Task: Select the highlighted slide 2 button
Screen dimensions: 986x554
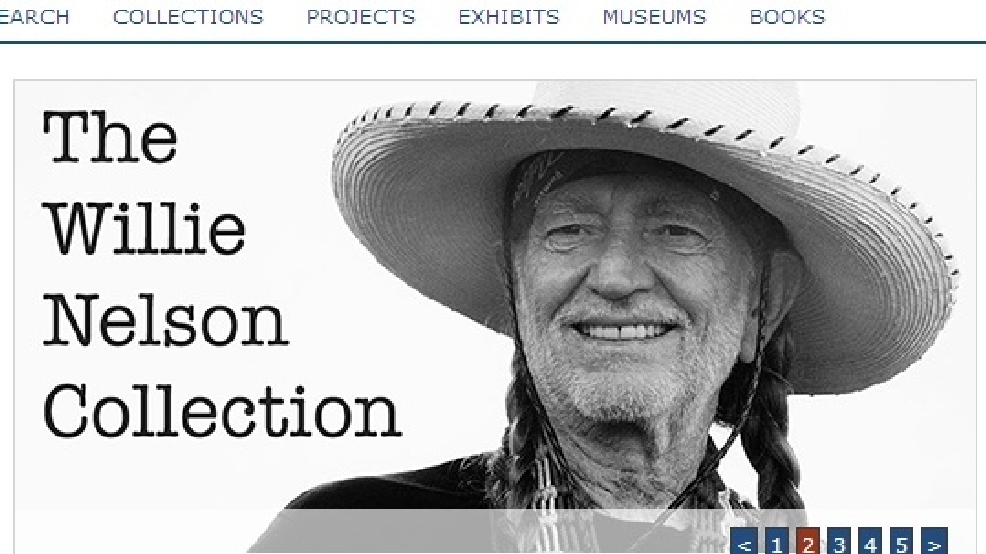Action: [x=808, y=541]
